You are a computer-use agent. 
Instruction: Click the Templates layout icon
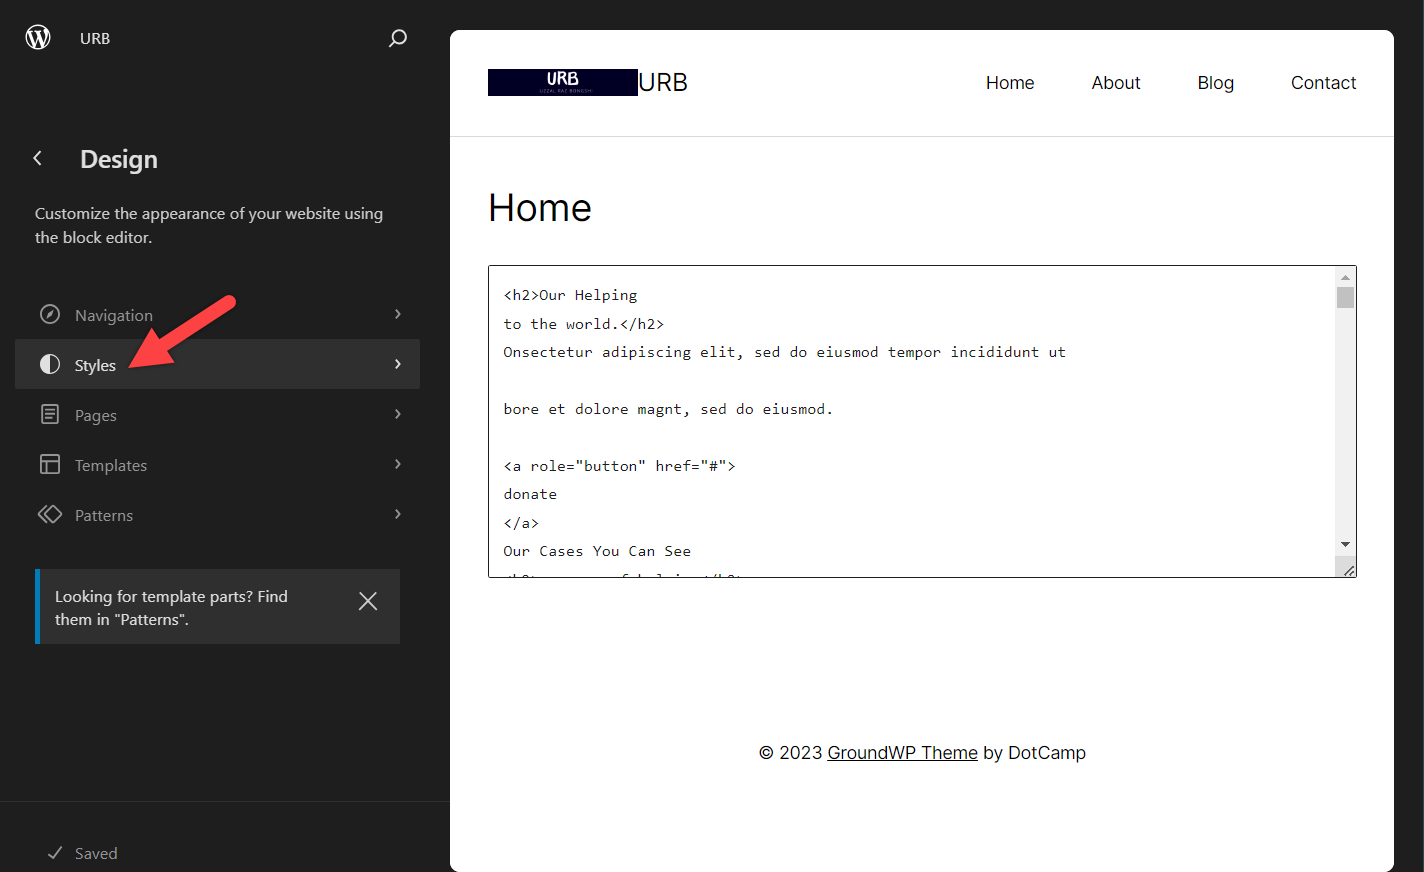tap(49, 464)
